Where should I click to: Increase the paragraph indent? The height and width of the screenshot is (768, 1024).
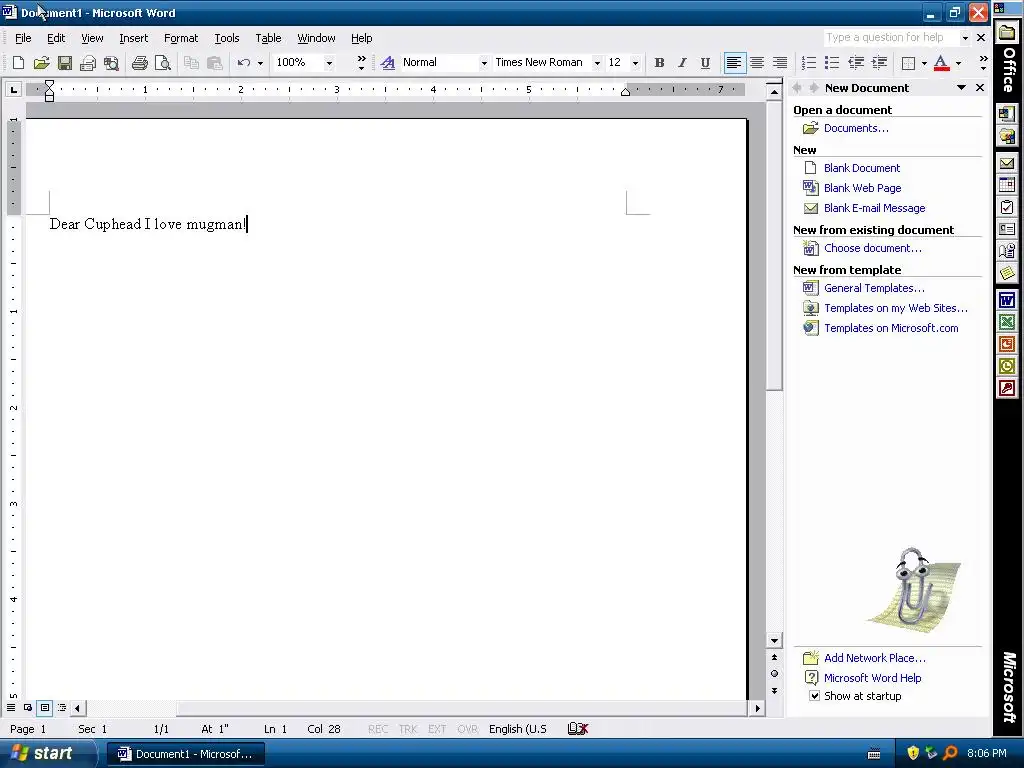[879, 63]
